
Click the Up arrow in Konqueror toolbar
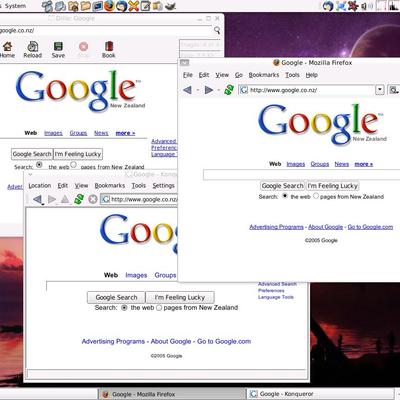pyautogui.click(x=65, y=199)
